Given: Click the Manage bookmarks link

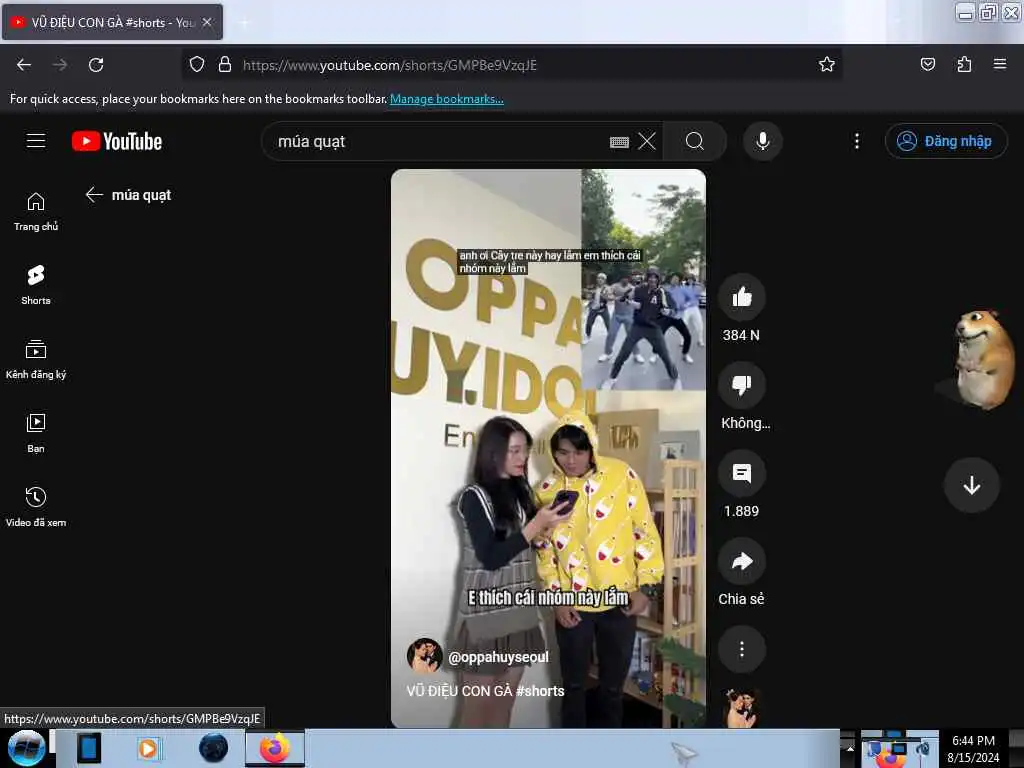Looking at the screenshot, I should click(447, 99).
